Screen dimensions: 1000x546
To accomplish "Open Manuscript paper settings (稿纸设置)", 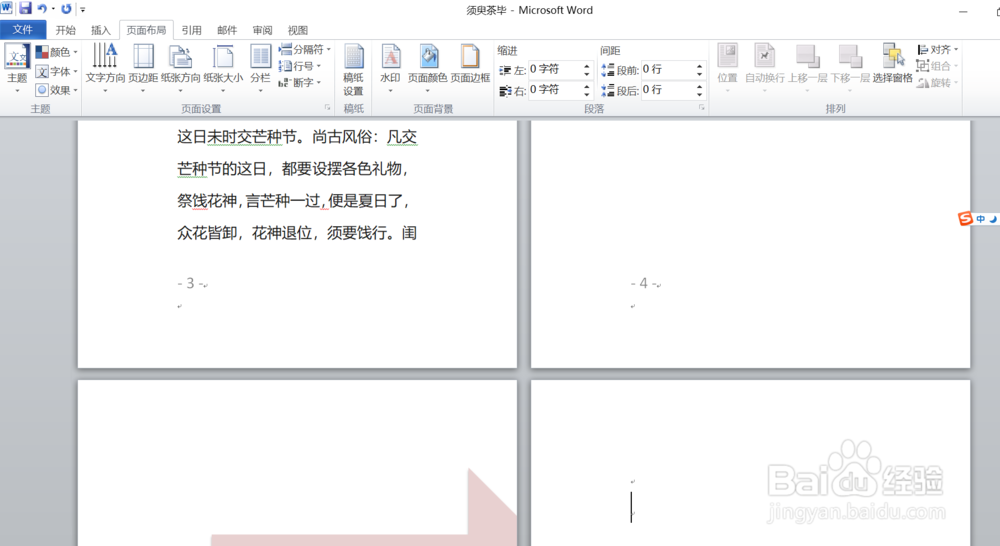I will [x=353, y=70].
